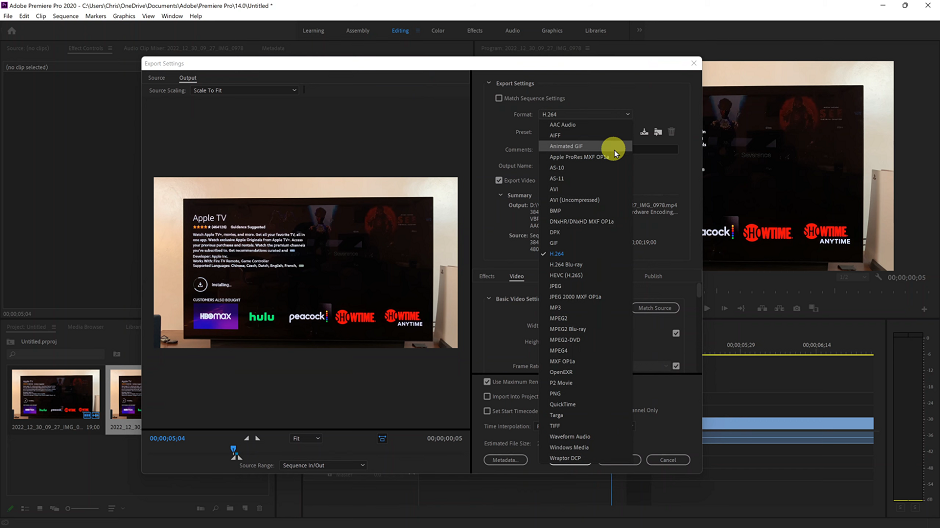Click the Set Out Point triangle icon
The image size is (940, 528).
[258, 438]
